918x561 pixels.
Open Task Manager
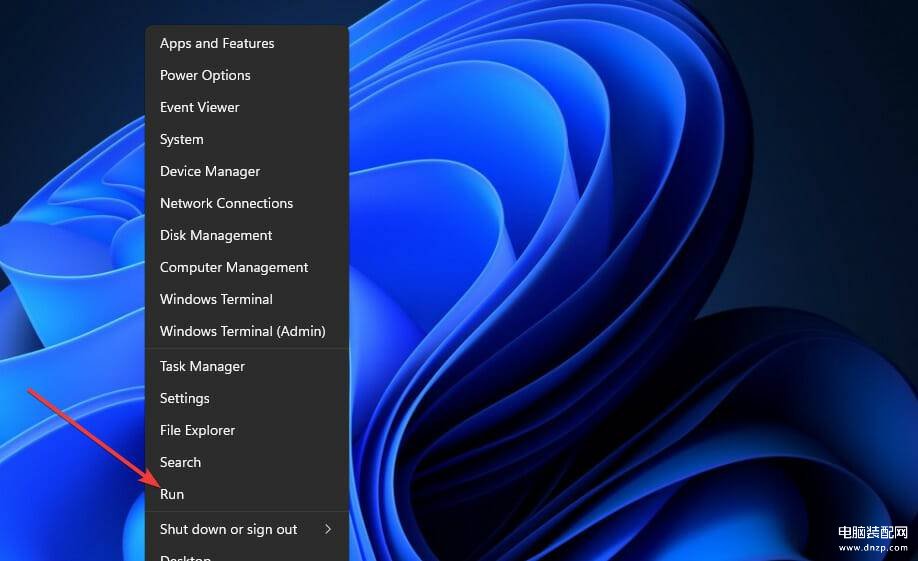coord(246,366)
